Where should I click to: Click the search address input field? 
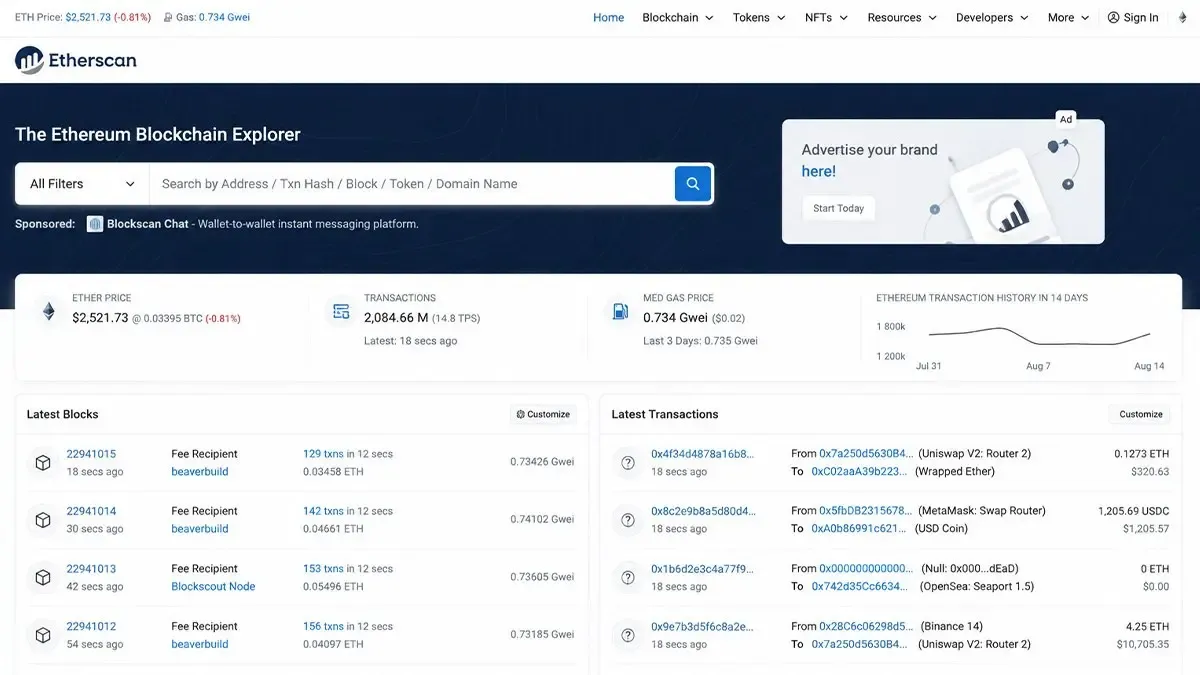pos(412,184)
